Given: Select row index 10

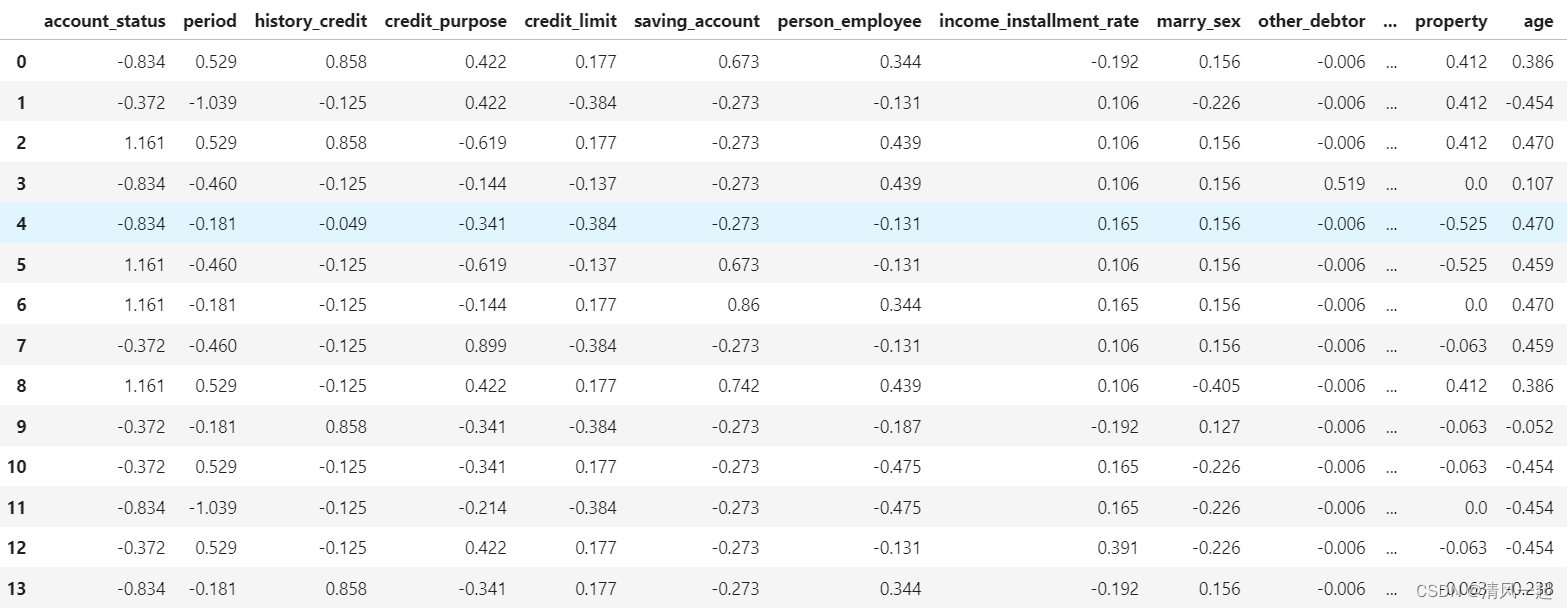Looking at the screenshot, I should 17,467.
